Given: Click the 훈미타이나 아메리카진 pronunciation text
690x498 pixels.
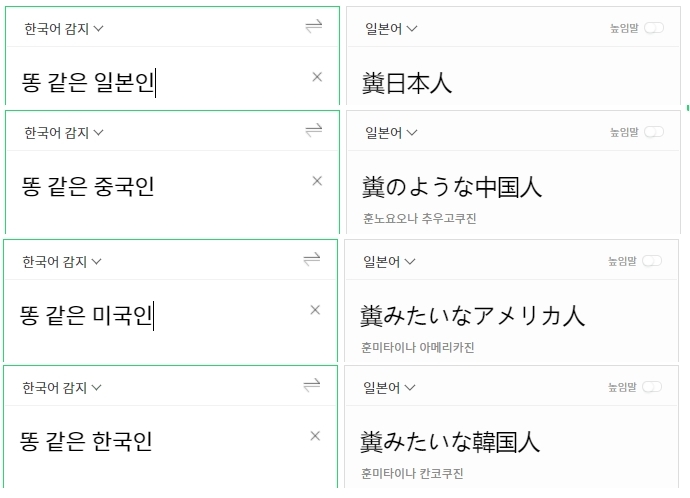Looking at the screenshot, I should coord(418,348).
